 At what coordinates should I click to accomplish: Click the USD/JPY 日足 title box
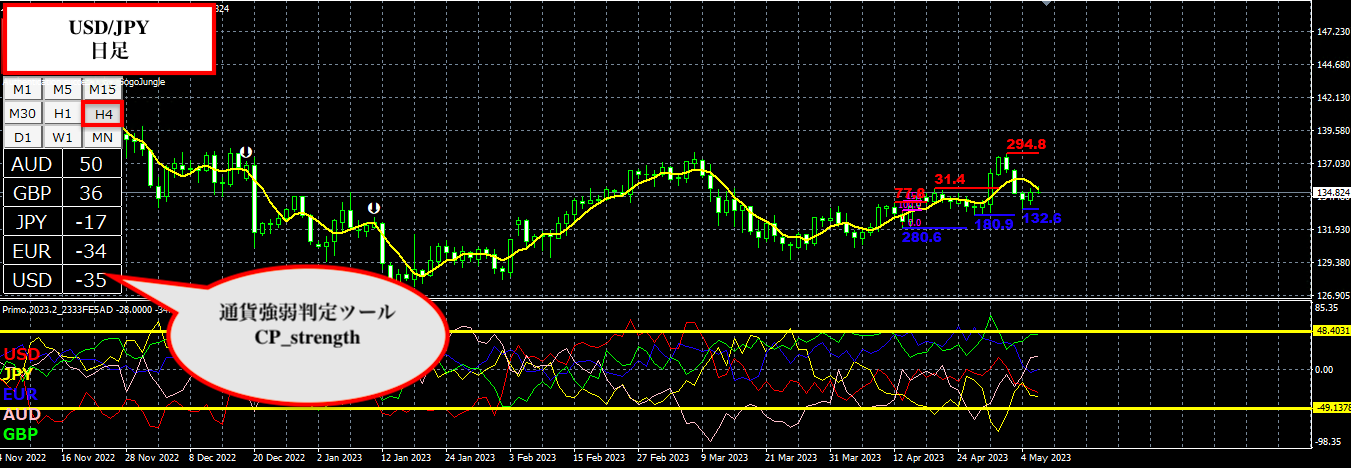click(108, 38)
